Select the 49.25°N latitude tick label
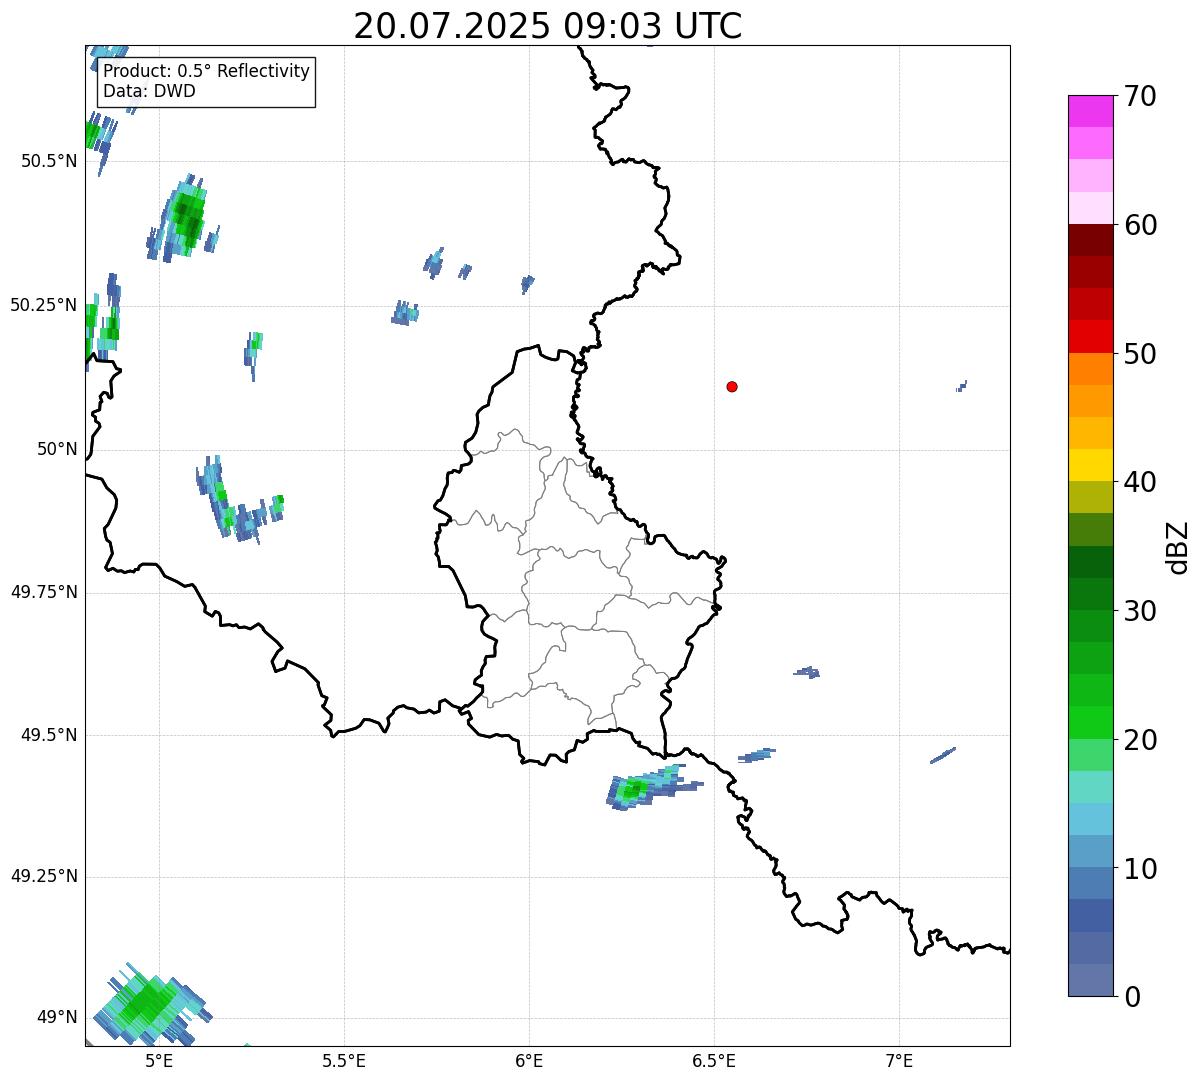 click(43, 876)
